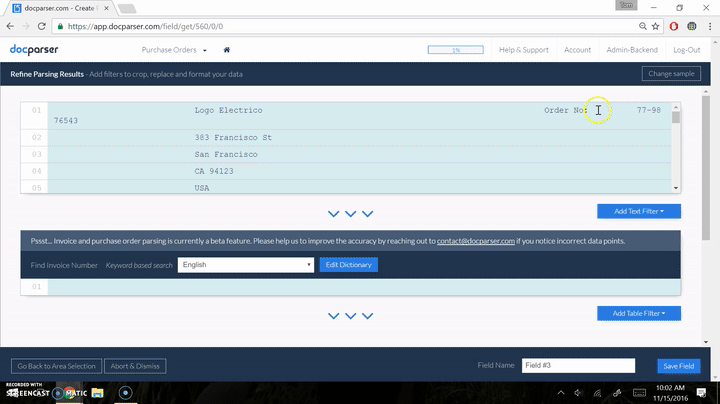
Task: Click the Field Name input box
Action: [x=578, y=366]
